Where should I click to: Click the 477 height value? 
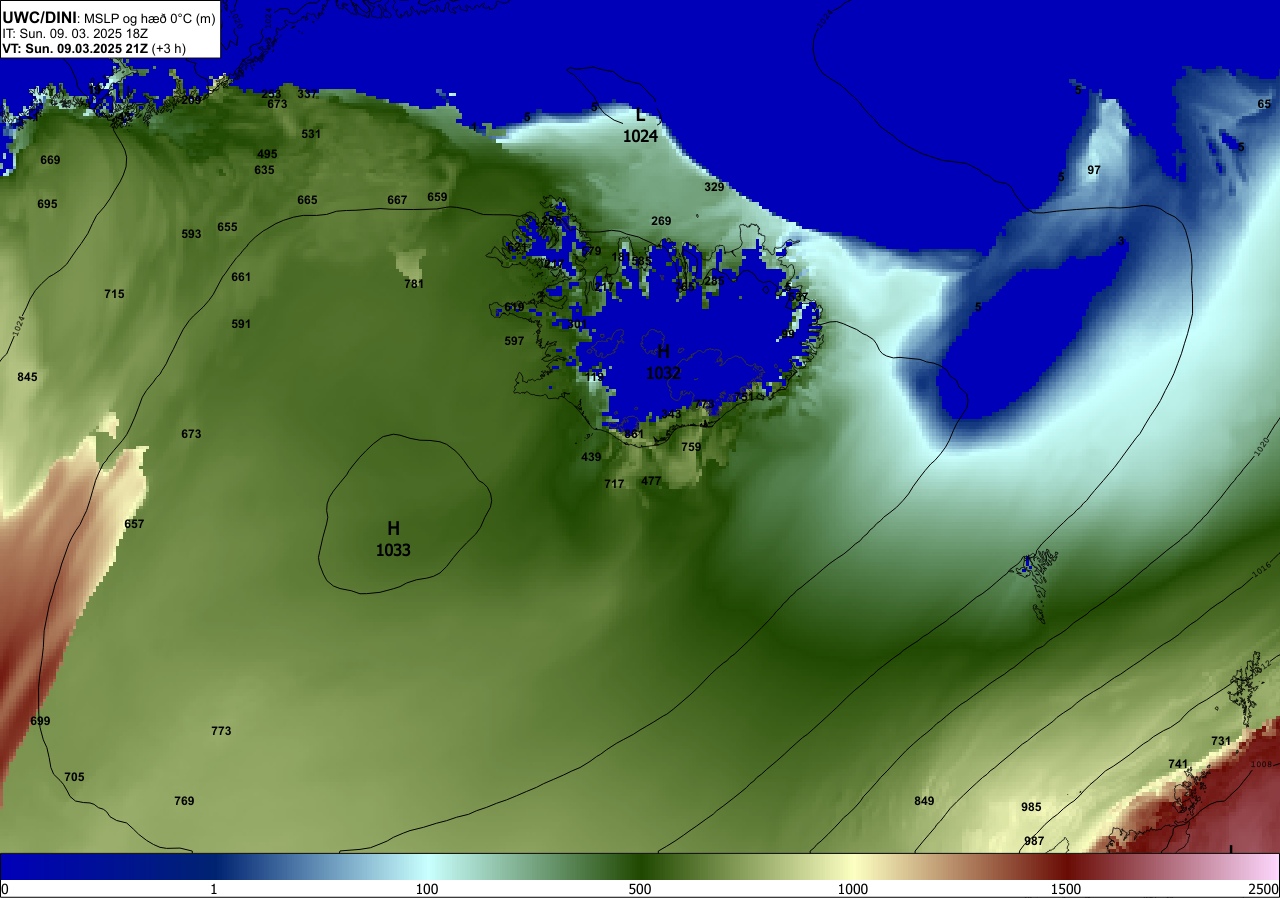[651, 481]
